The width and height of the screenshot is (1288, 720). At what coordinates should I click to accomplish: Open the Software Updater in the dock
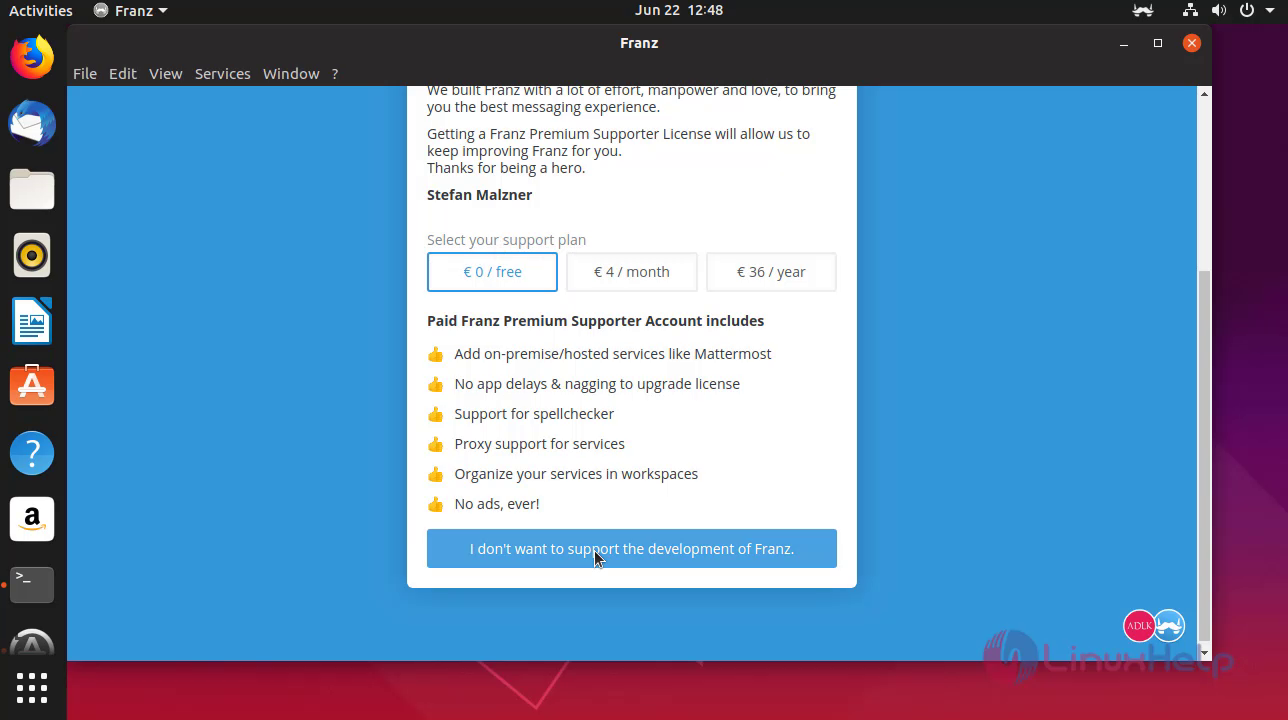click(x=32, y=643)
